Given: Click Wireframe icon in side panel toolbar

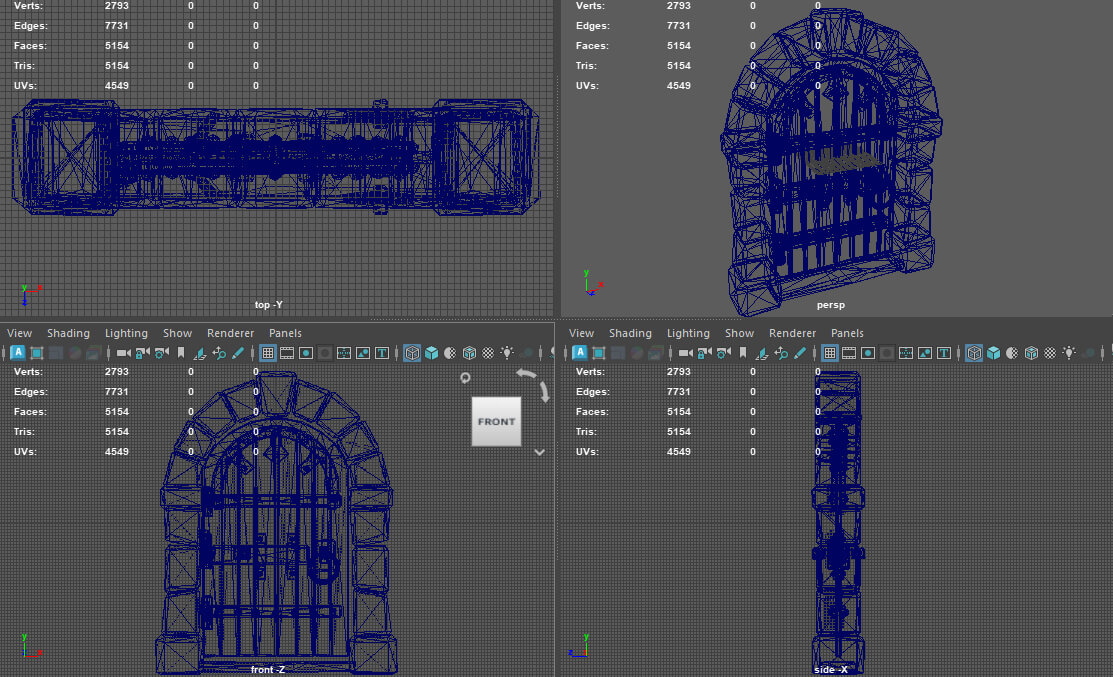Looking at the screenshot, I should pyautogui.click(x=974, y=353).
